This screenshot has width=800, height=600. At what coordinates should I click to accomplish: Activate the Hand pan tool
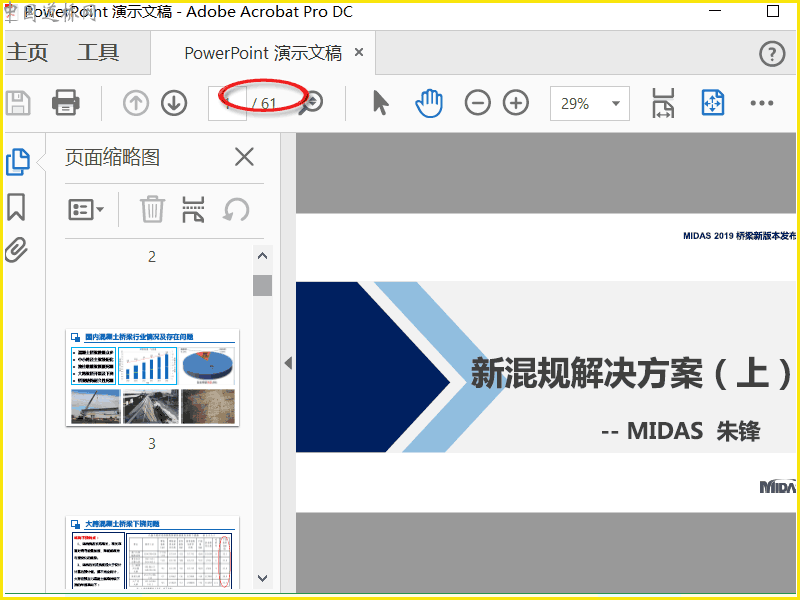pos(429,103)
